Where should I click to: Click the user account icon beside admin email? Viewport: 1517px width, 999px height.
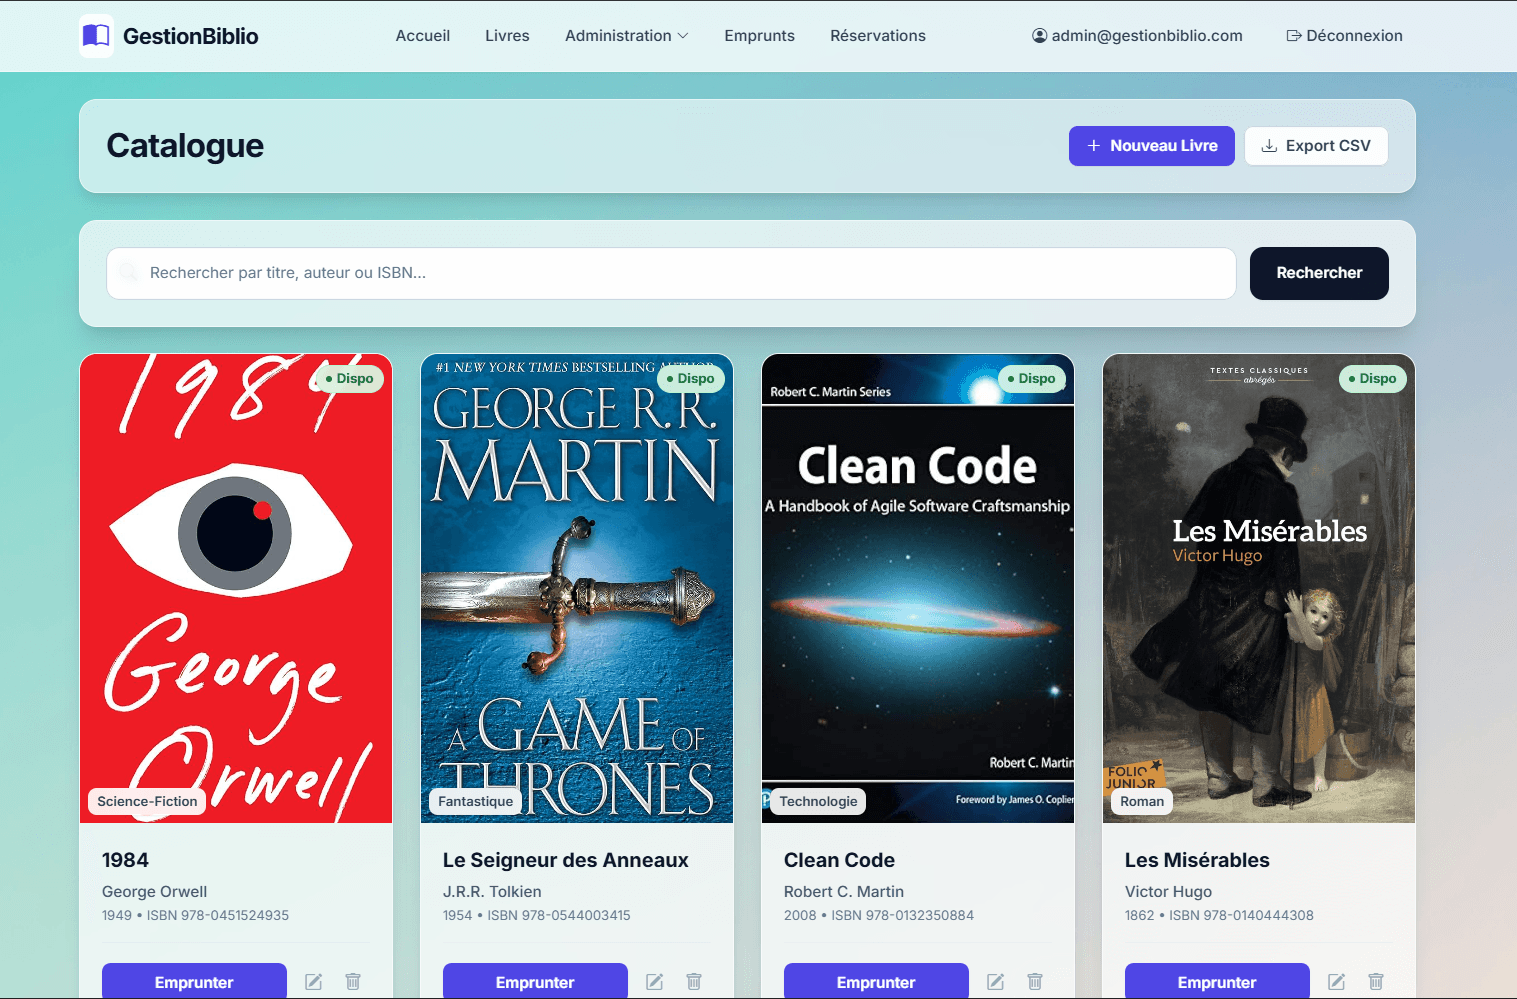[x=1040, y=36]
